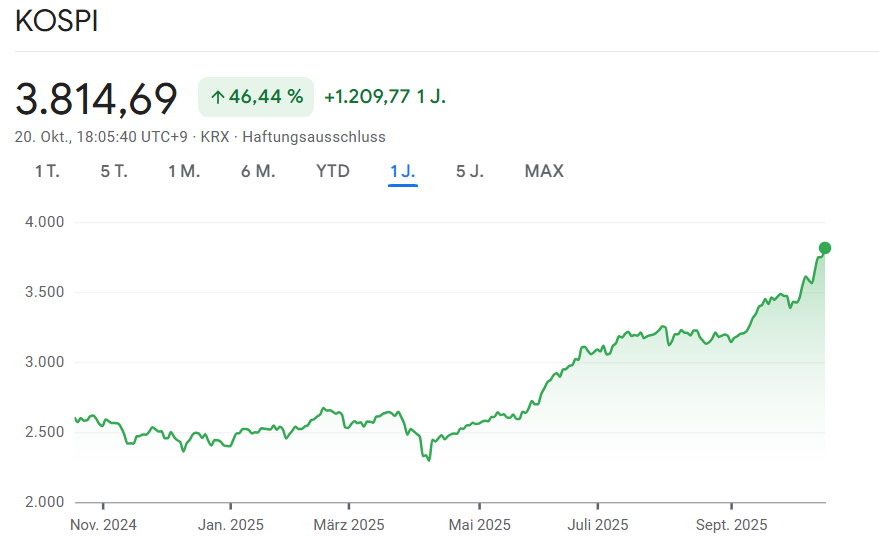
Task: Click the 3.814,69 index value
Action: [97, 98]
